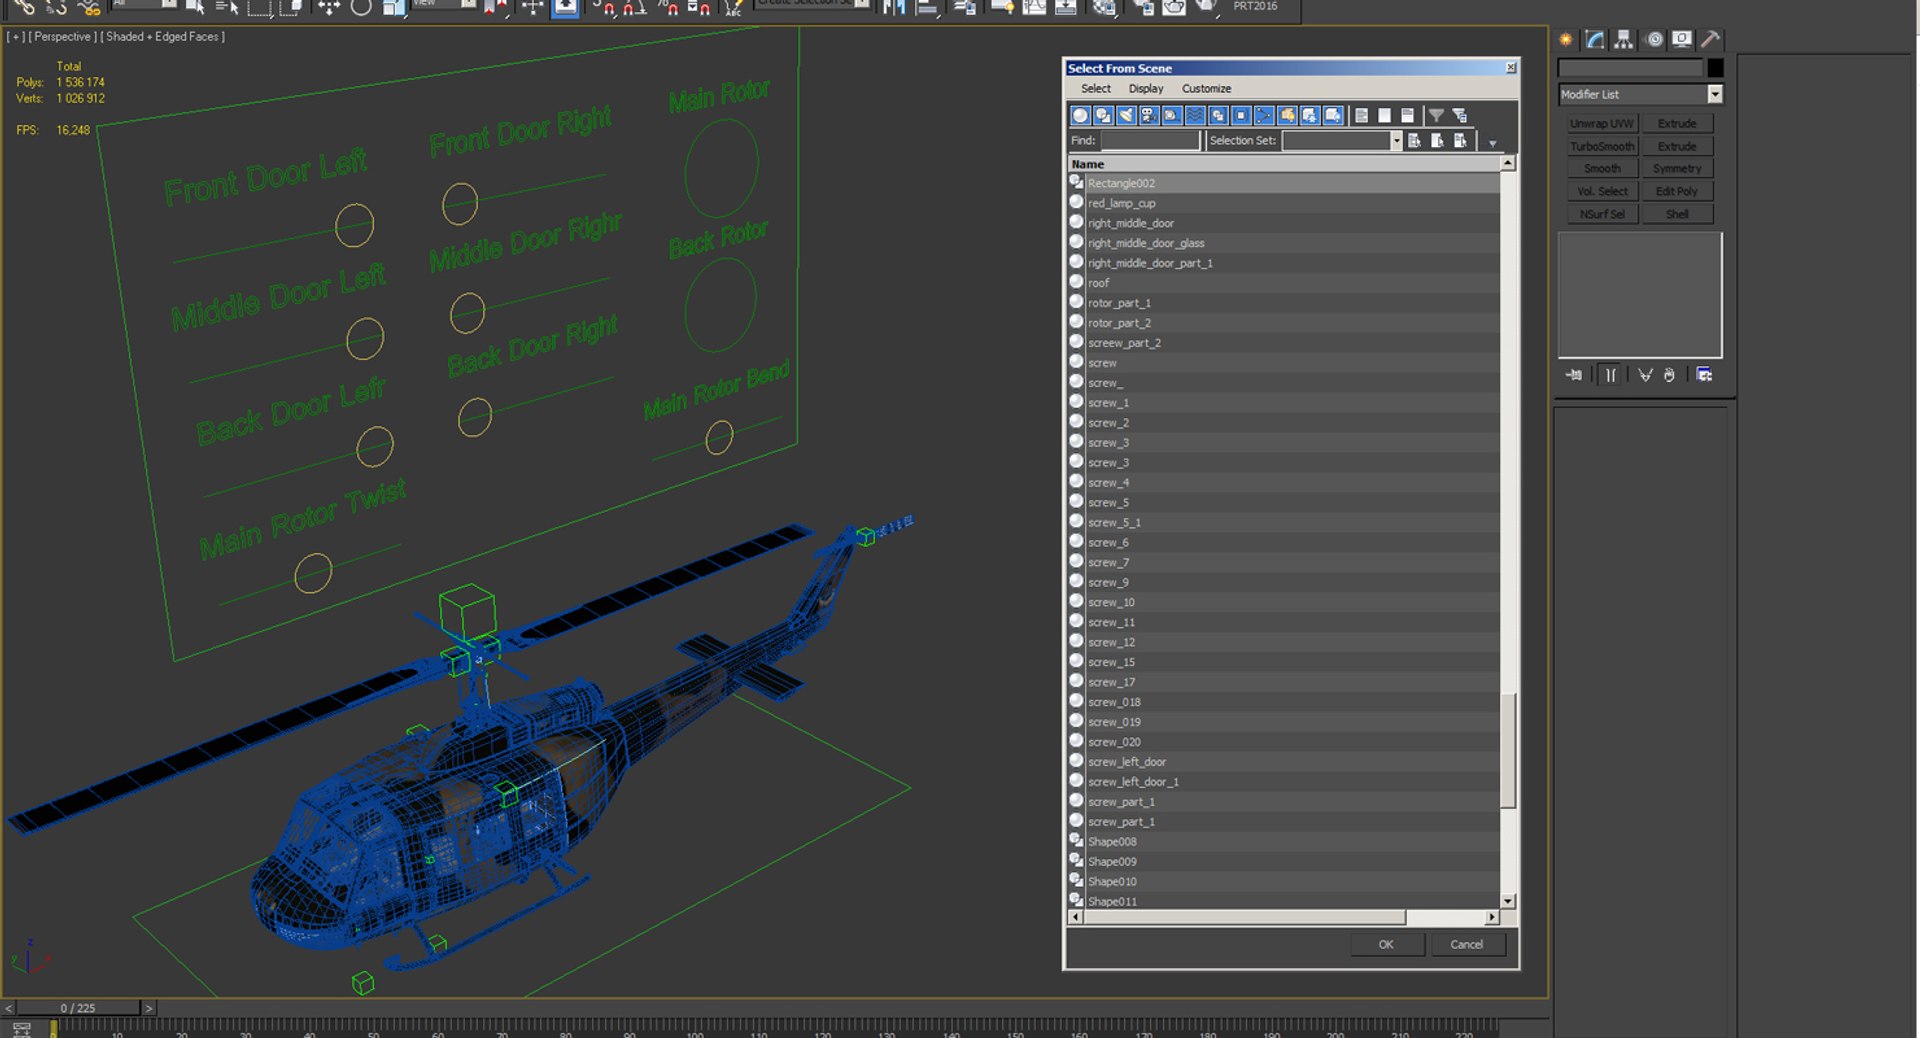This screenshot has height=1038, width=1920.
Task: Click the Select Invert icon in dialog toolbar
Action: tap(1407, 115)
